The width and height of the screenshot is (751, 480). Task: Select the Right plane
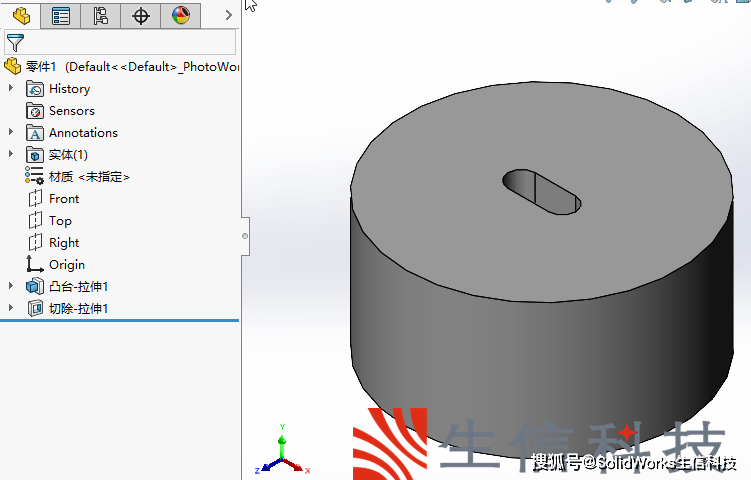(x=63, y=243)
